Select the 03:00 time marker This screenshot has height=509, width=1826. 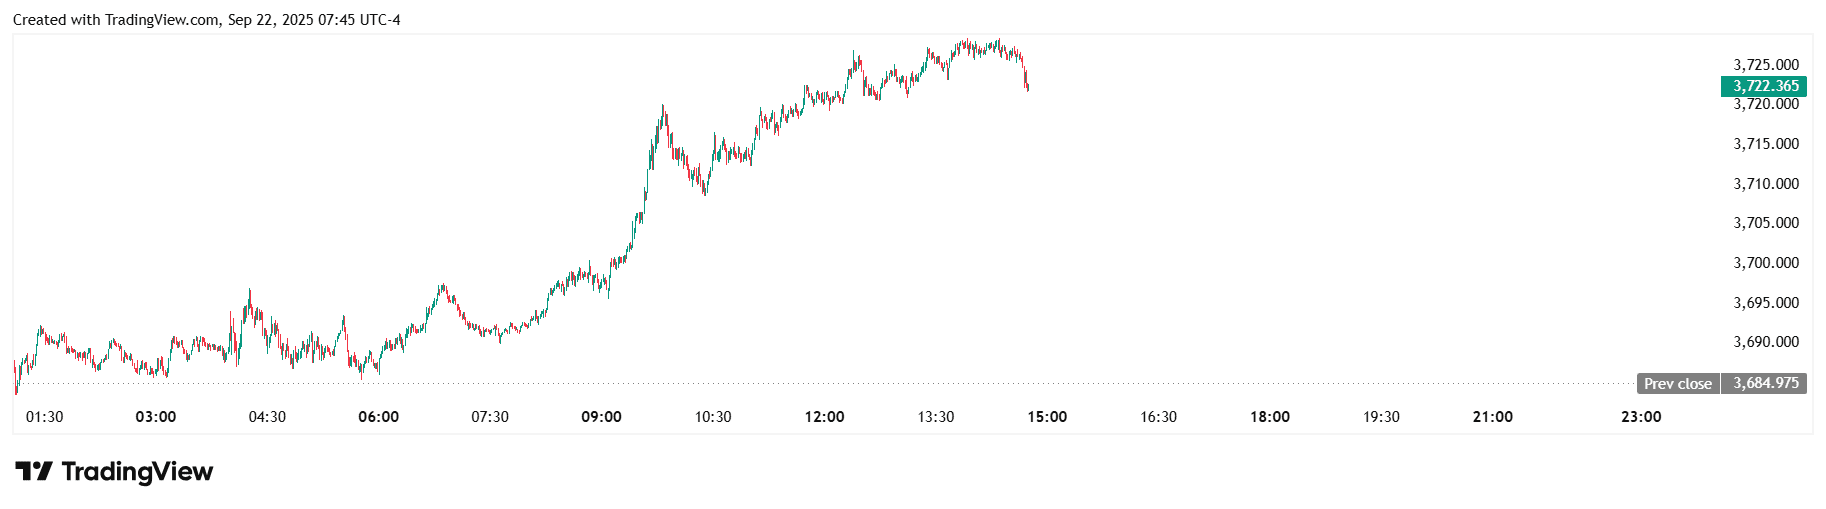point(156,417)
